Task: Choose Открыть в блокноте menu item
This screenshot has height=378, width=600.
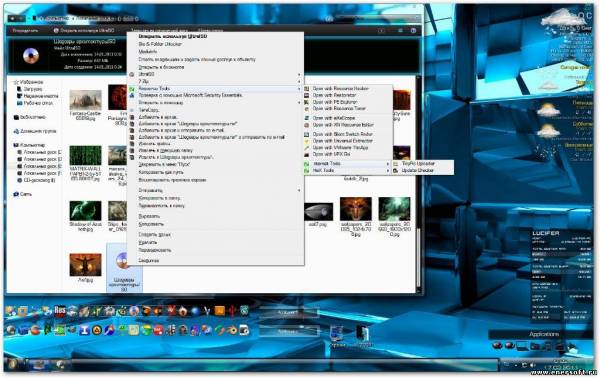Action: [161, 67]
